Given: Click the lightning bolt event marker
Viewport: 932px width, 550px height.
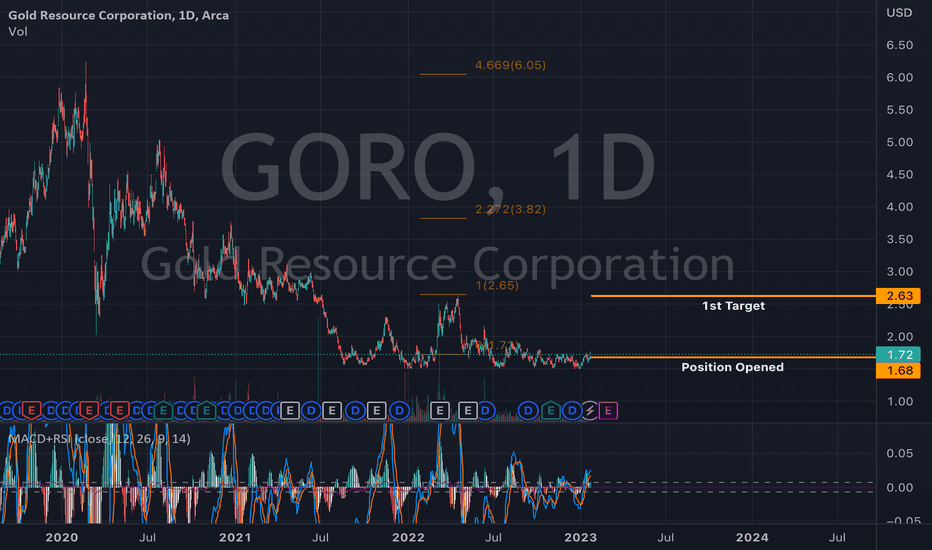Looking at the screenshot, I should tap(590, 410).
